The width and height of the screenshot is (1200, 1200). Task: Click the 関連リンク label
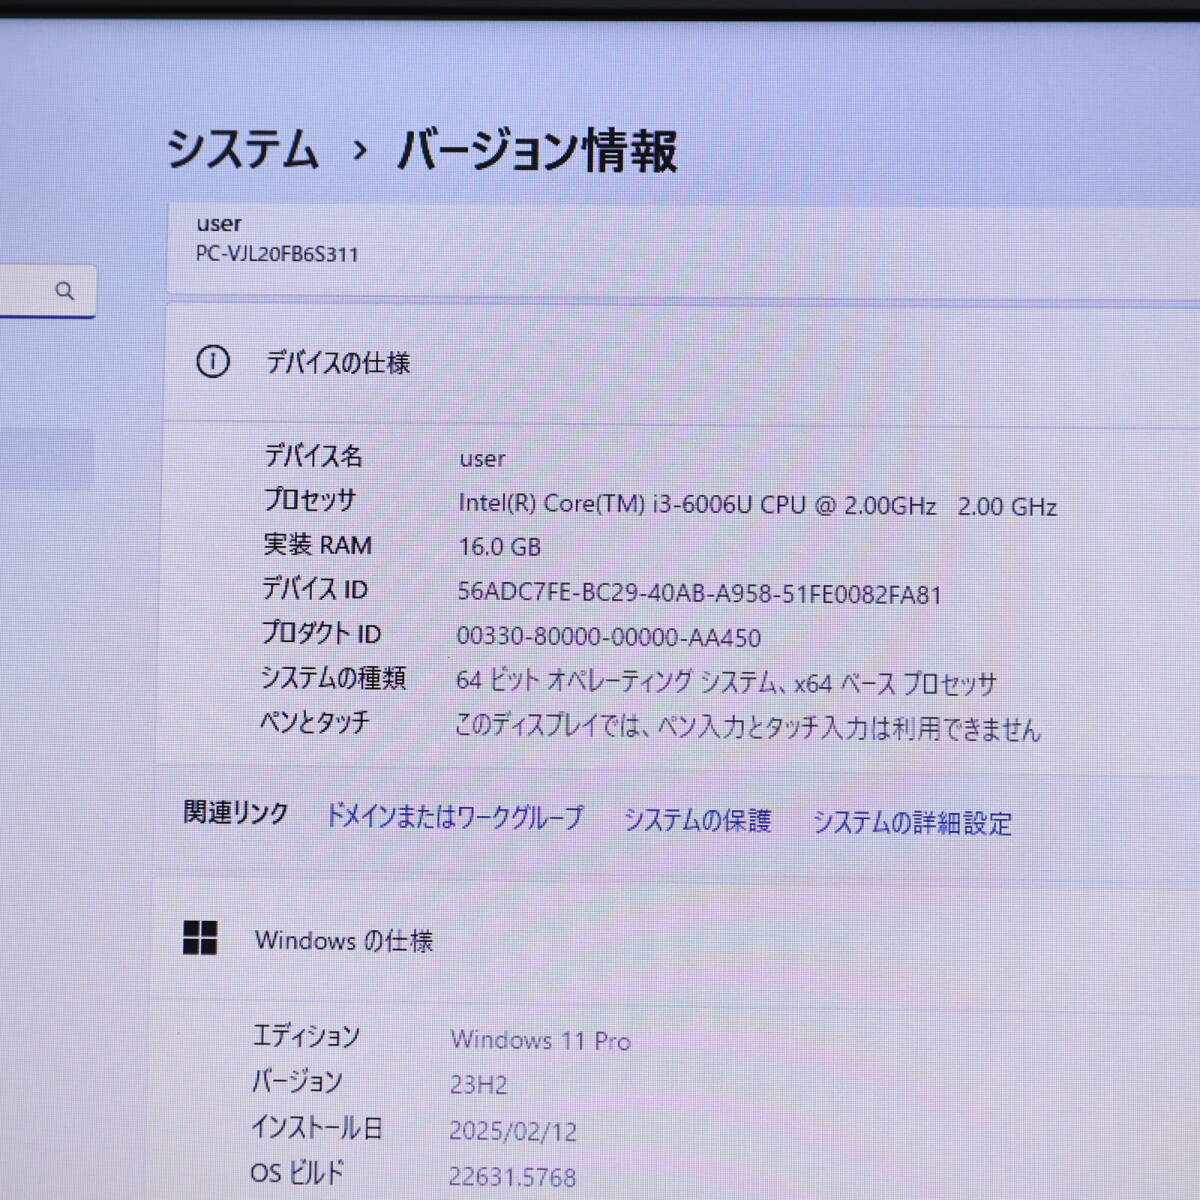pos(235,813)
